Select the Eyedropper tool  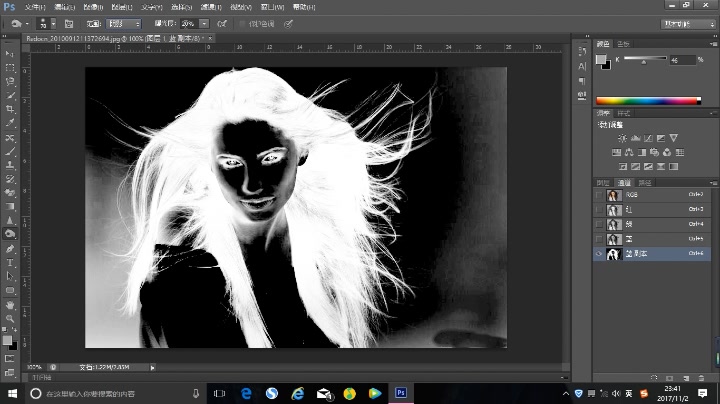pos(10,123)
